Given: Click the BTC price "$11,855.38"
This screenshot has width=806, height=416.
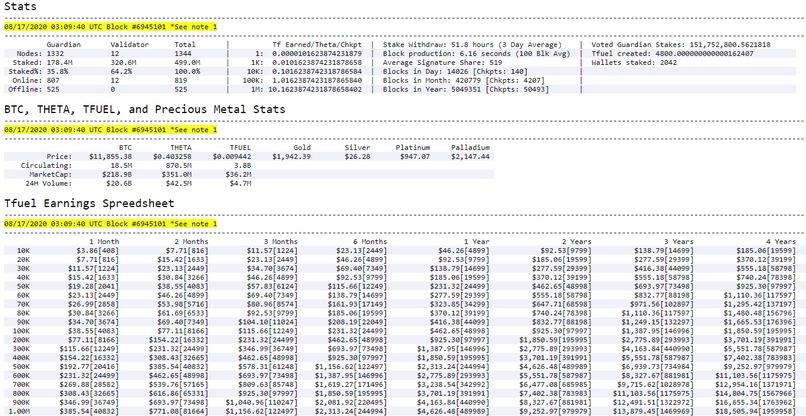Looking at the screenshot, I should [111, 156].
